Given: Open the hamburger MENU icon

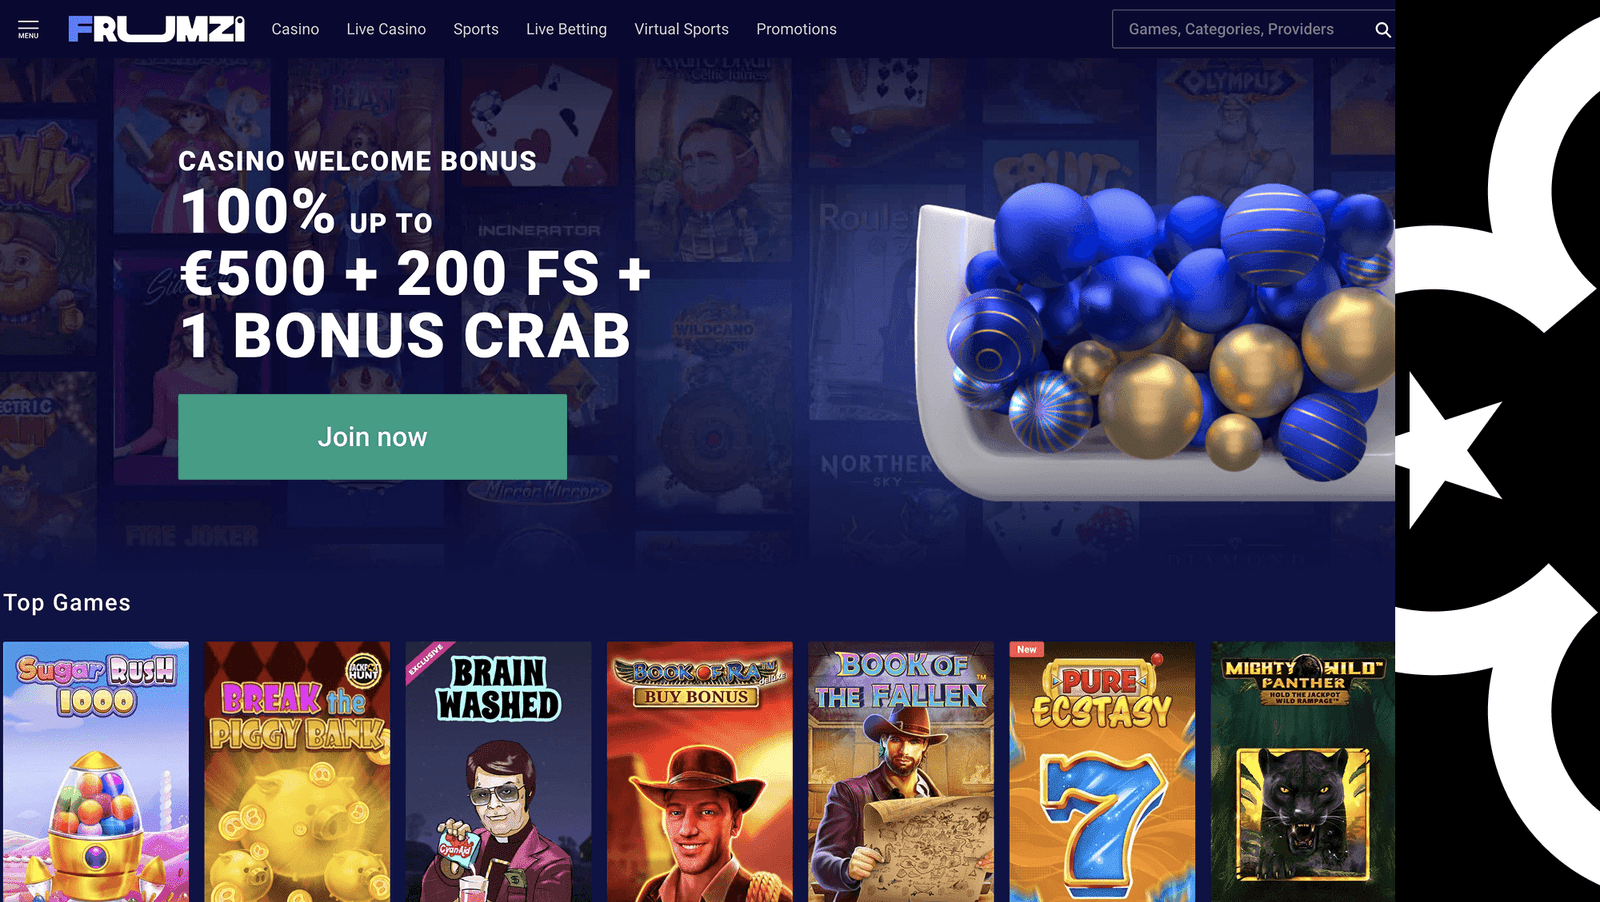Looking at the screenshot, I should tap(28, 29).
